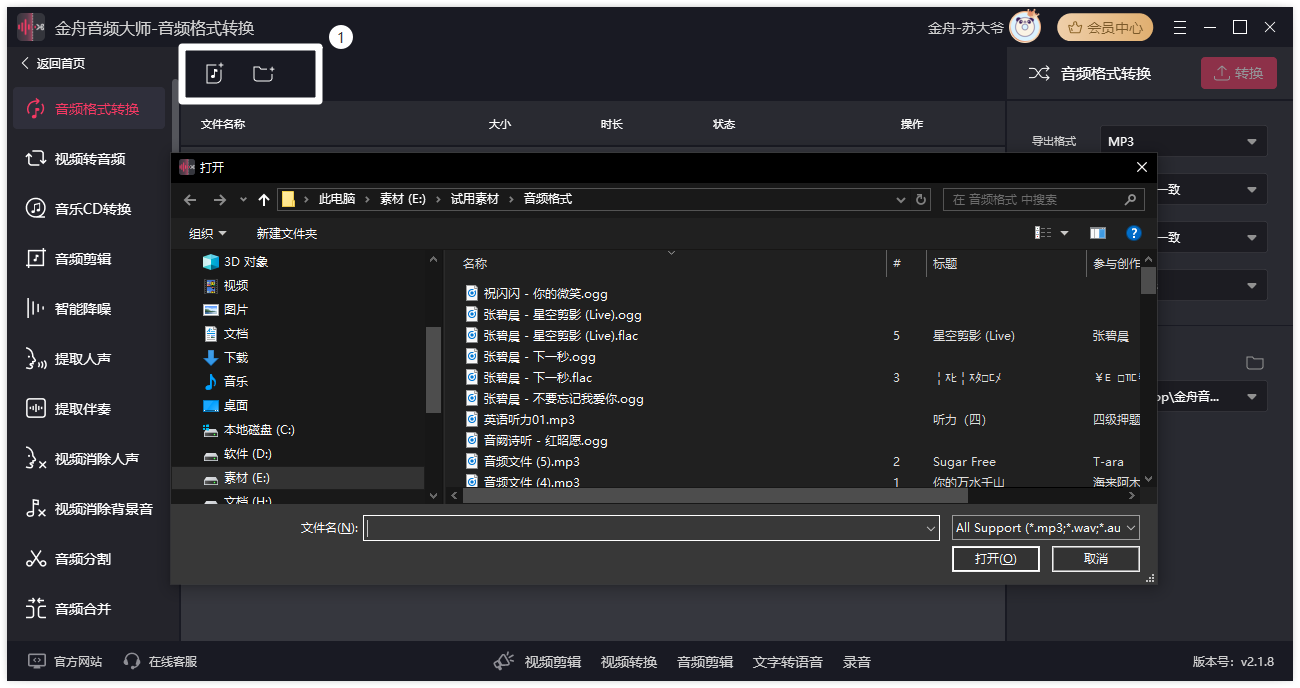The height and width of the screenshot is (688, 1300).
Task: Expand the 导出格式 MP3 dropdown
Action: click(1183, 142)
